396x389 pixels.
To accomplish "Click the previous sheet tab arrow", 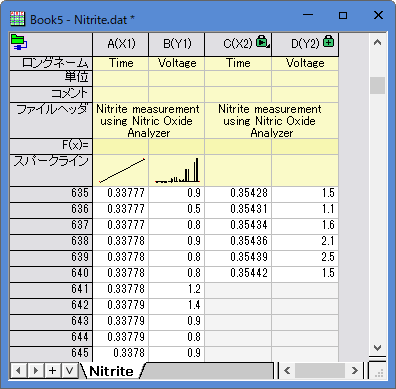I will 19,371.
